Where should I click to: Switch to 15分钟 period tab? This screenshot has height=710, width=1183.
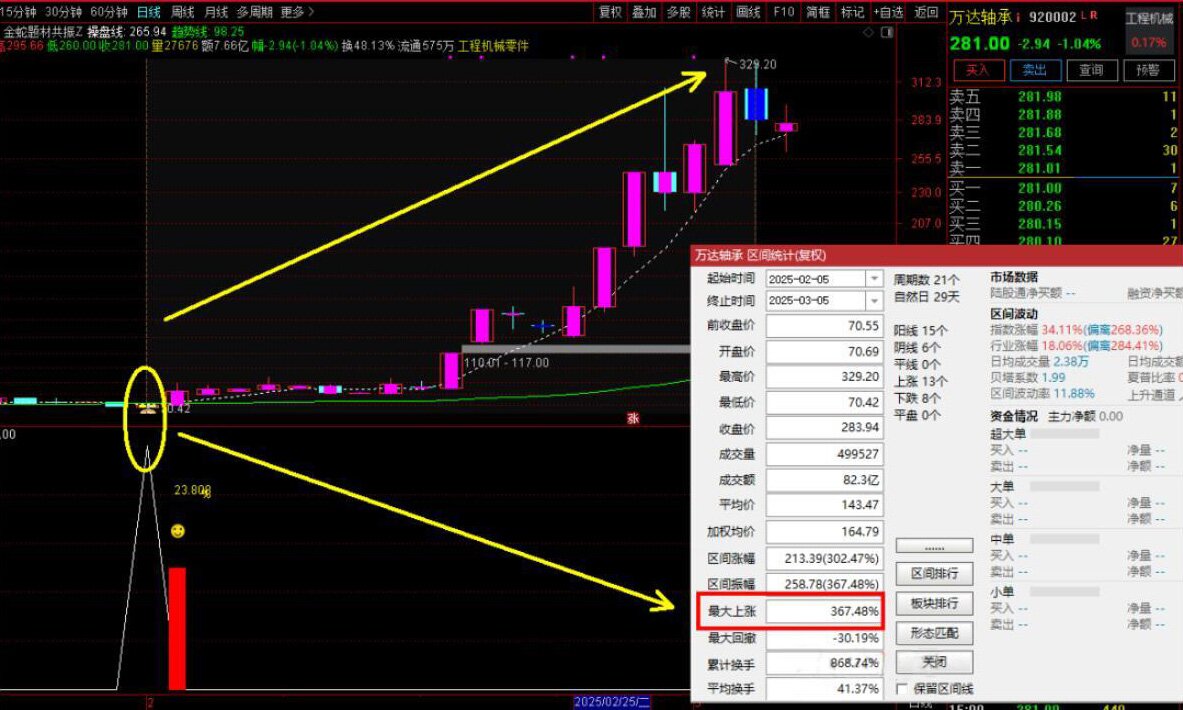[18, 12]
